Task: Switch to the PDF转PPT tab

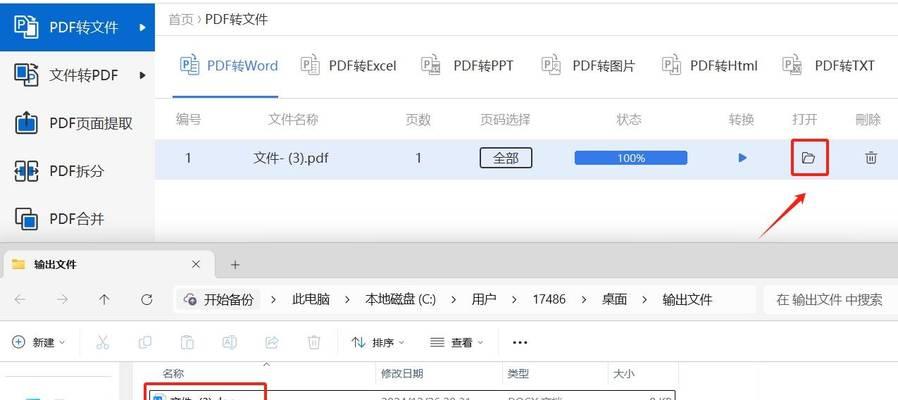Action: click(467, 66)
